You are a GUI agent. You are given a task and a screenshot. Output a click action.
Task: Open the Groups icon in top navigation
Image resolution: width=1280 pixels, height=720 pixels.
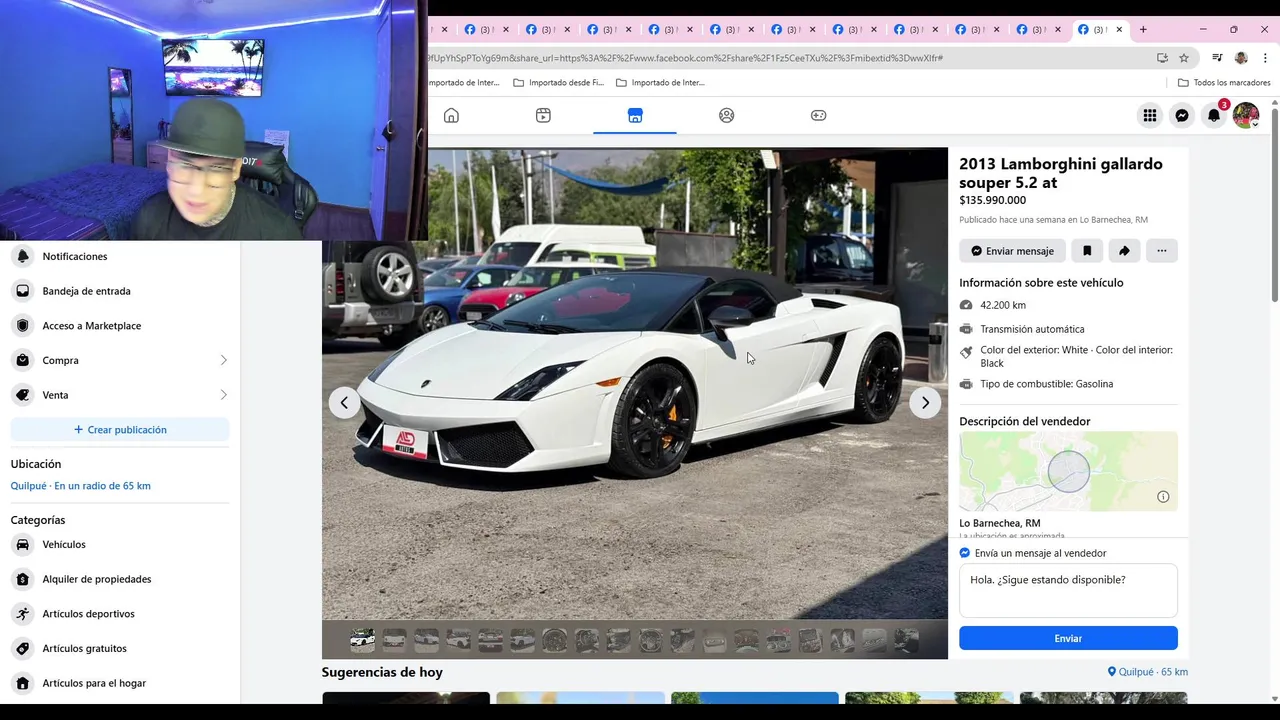pos(727,116)
